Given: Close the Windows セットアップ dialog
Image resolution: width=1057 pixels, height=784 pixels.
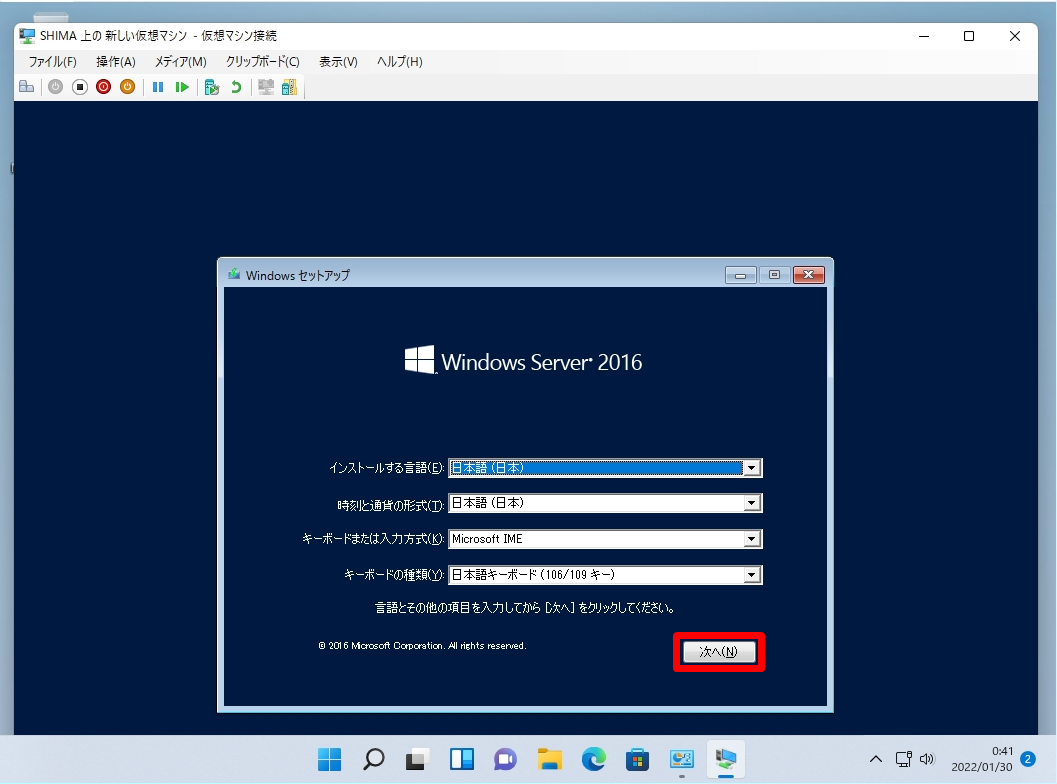Looking at the screenshot, I should 809,275.
